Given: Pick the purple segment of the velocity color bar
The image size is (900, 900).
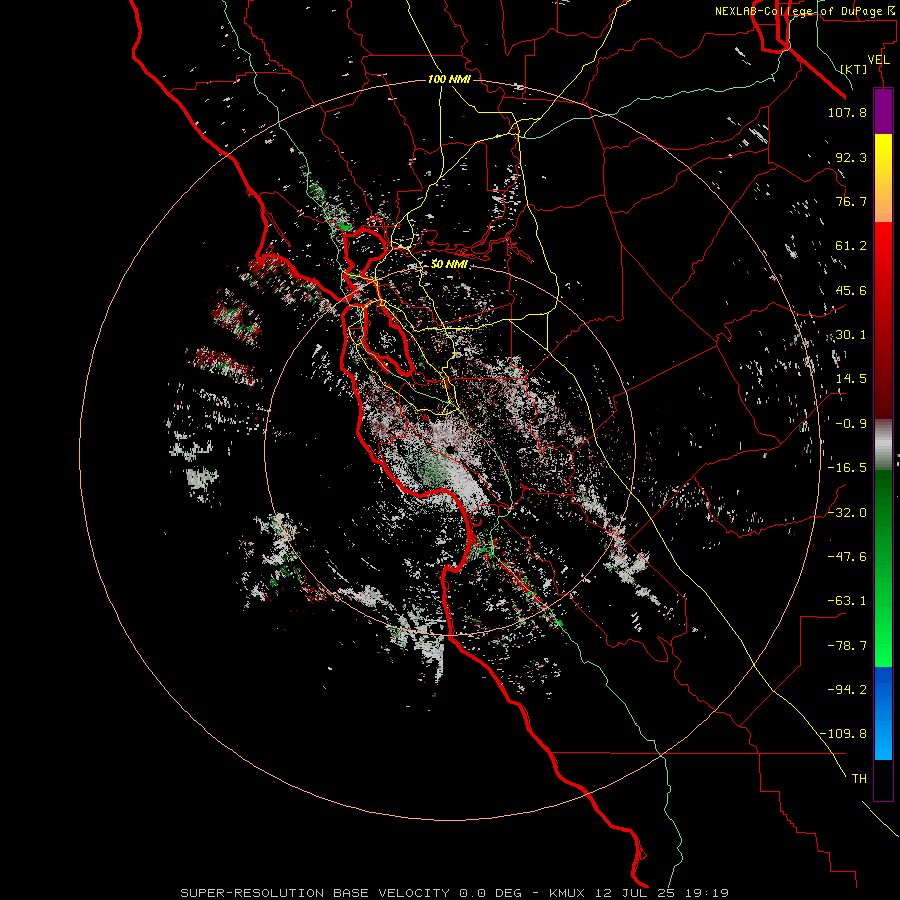Looking at the screenshot, I should pos(883,111).
